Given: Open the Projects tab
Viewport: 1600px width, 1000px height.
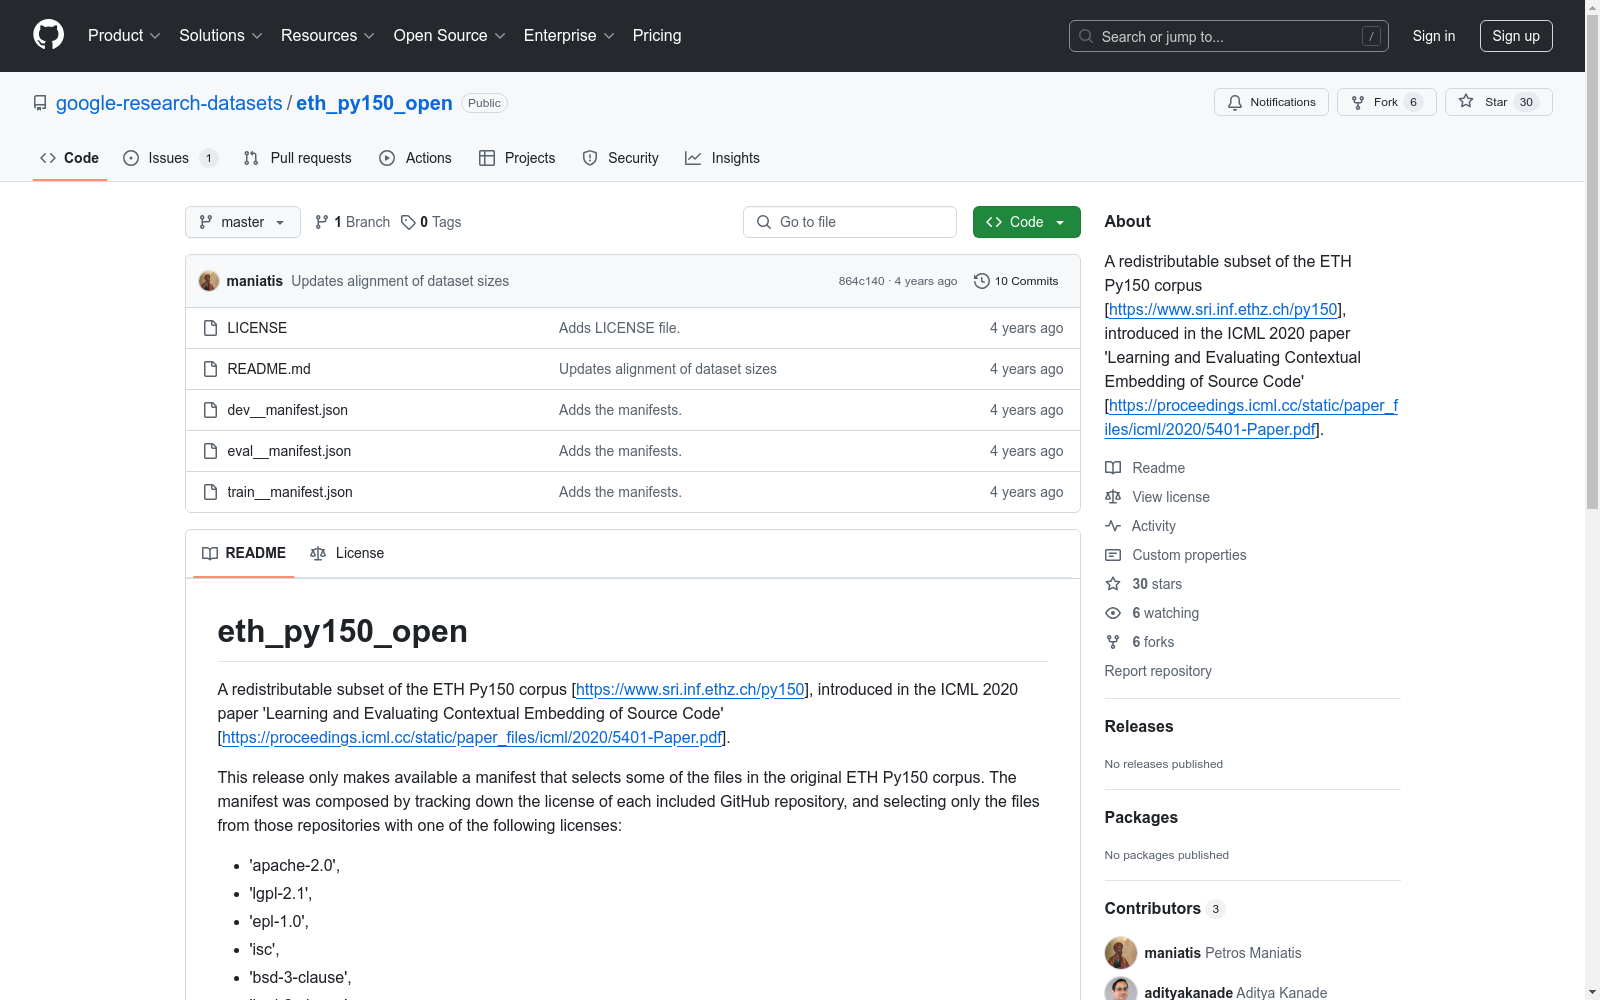Looking at the screenshot, I should (517, 158).
